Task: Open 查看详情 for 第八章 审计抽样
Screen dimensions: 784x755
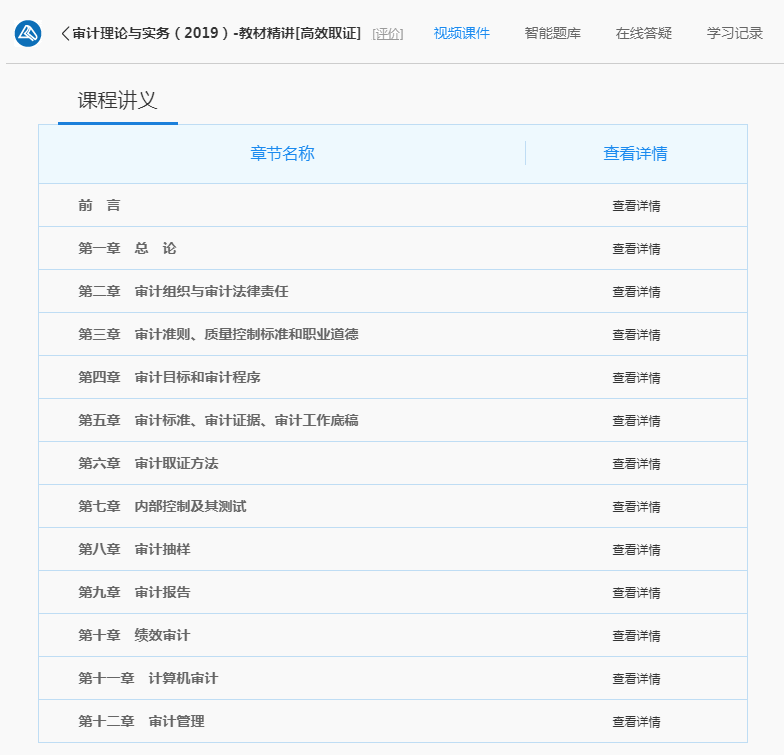Action: pos(636,550)
